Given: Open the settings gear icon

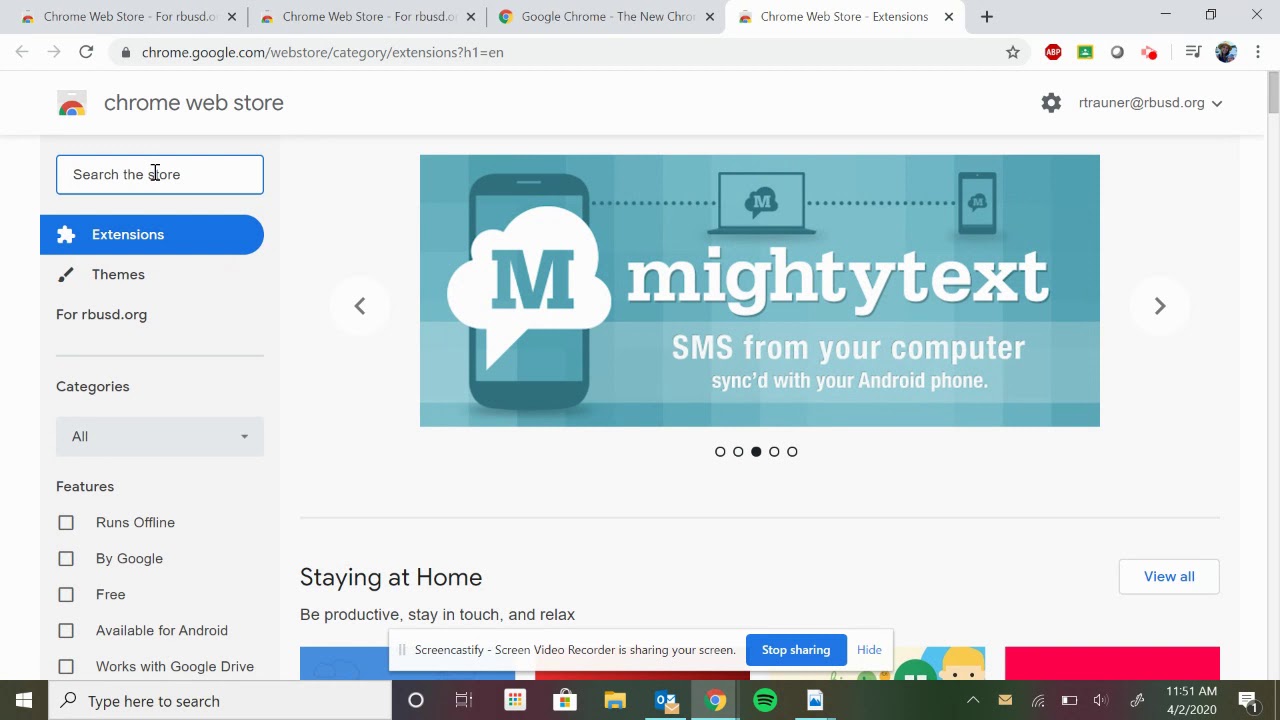Looking at the screenshot, I should 1051,103.
